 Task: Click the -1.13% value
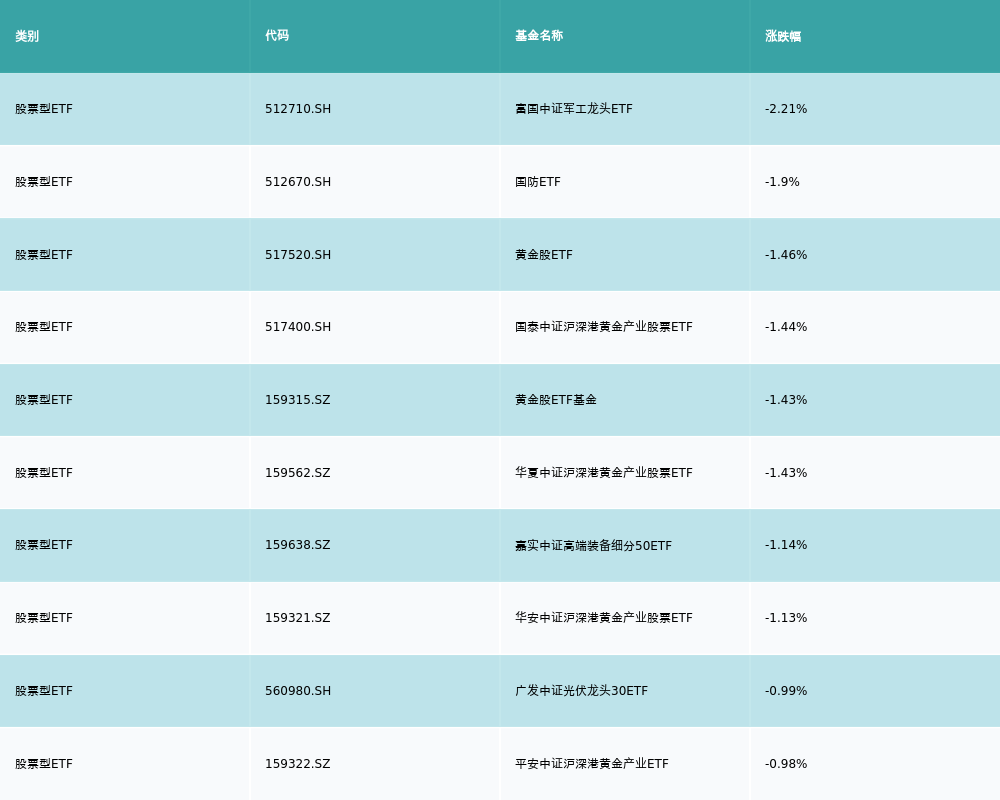pos(786,618)
